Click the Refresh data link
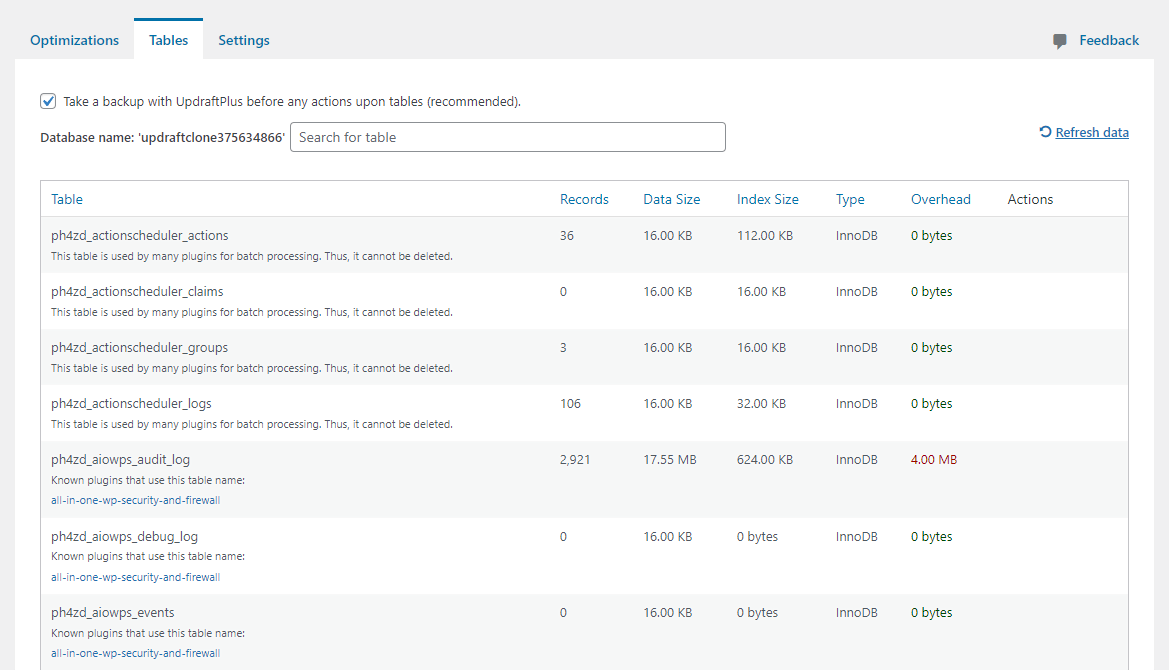This screenshot has width=1169, height=670. [1092, 132]
